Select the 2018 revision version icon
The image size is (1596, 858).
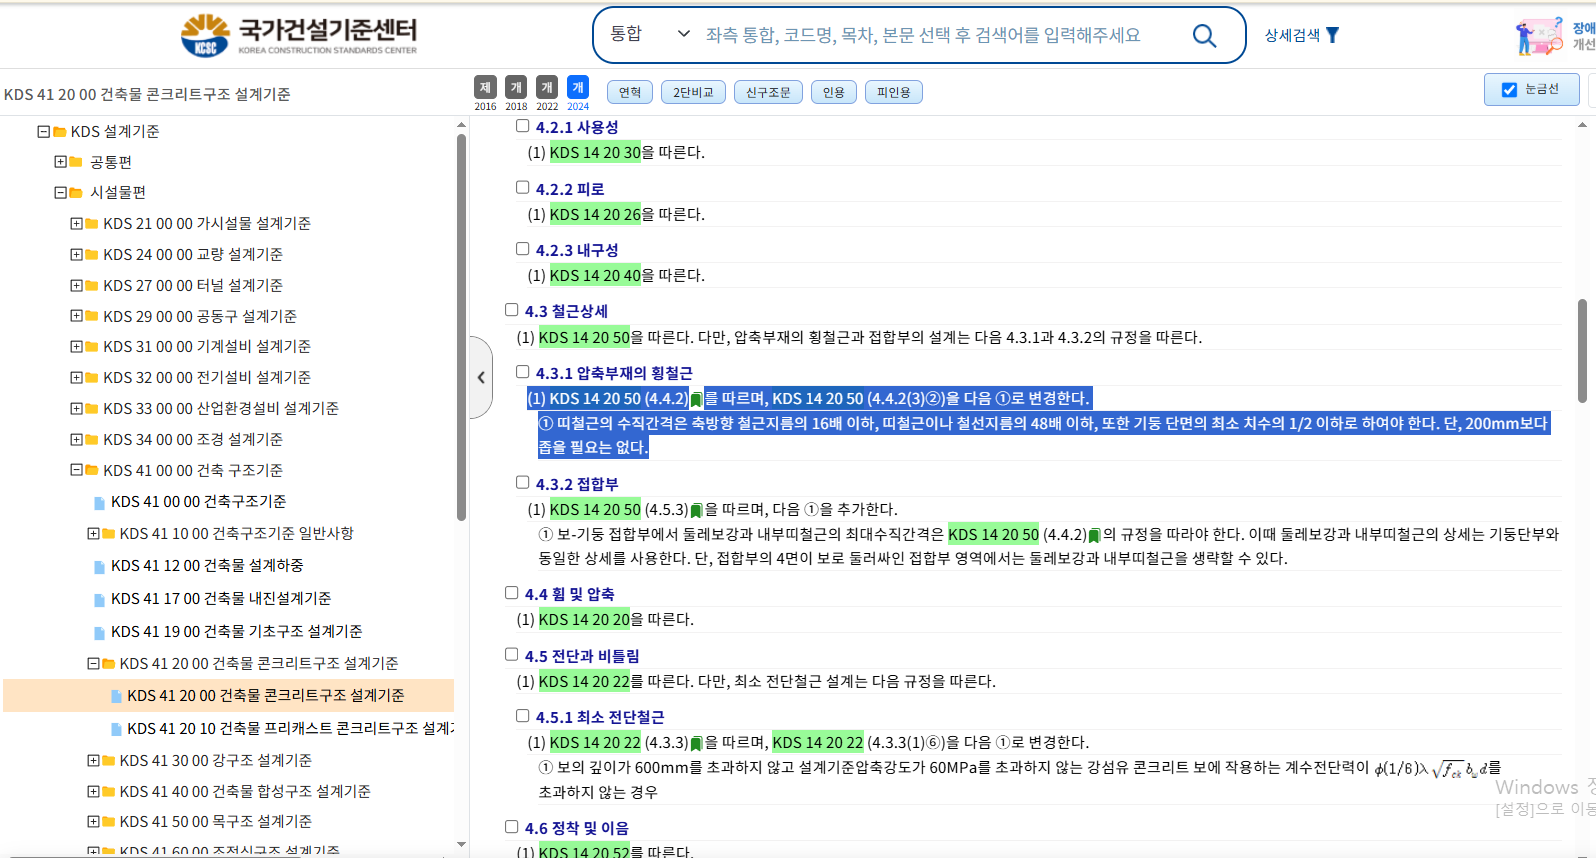(516, 88)
